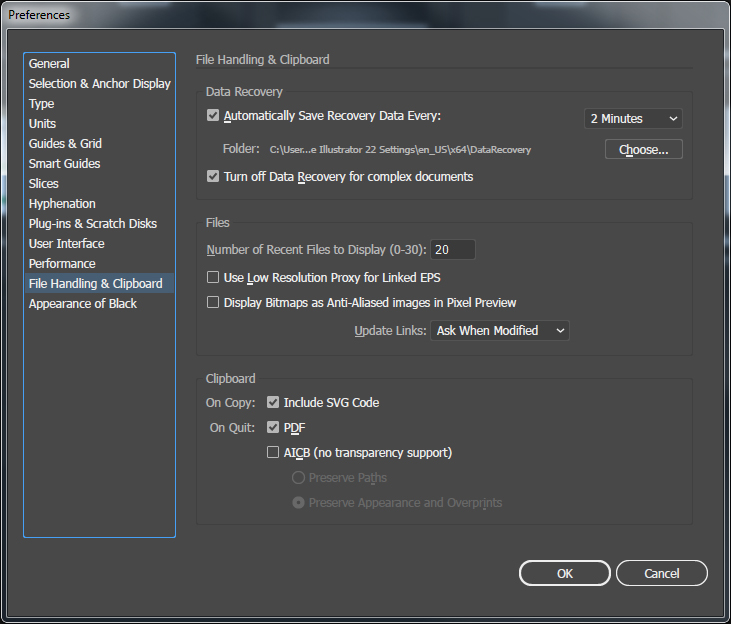Image resolution: width=731 pixels, height=624 pixels.
Task: Click the Preferences title bar
Action: (366, 15)
